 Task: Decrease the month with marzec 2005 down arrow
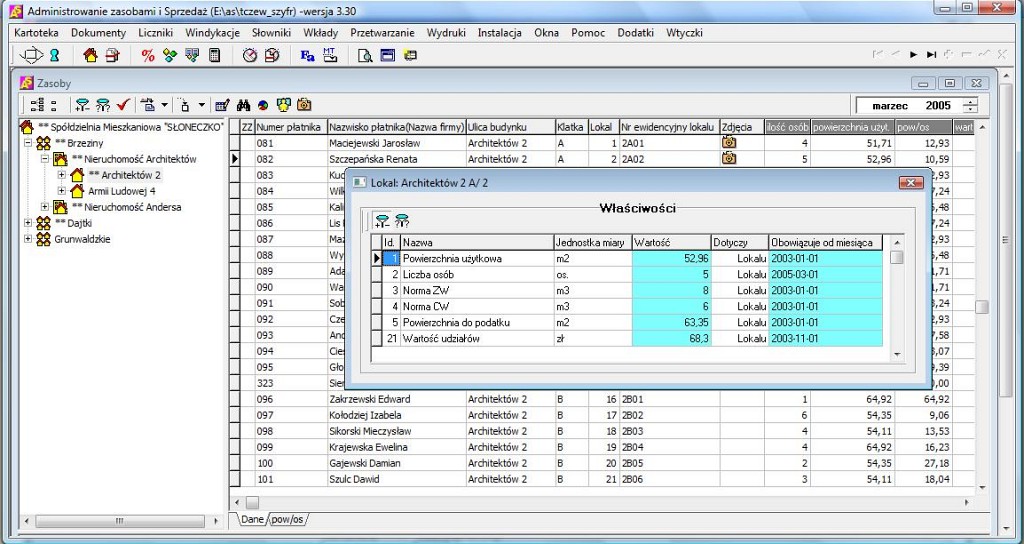pos(972,109)
